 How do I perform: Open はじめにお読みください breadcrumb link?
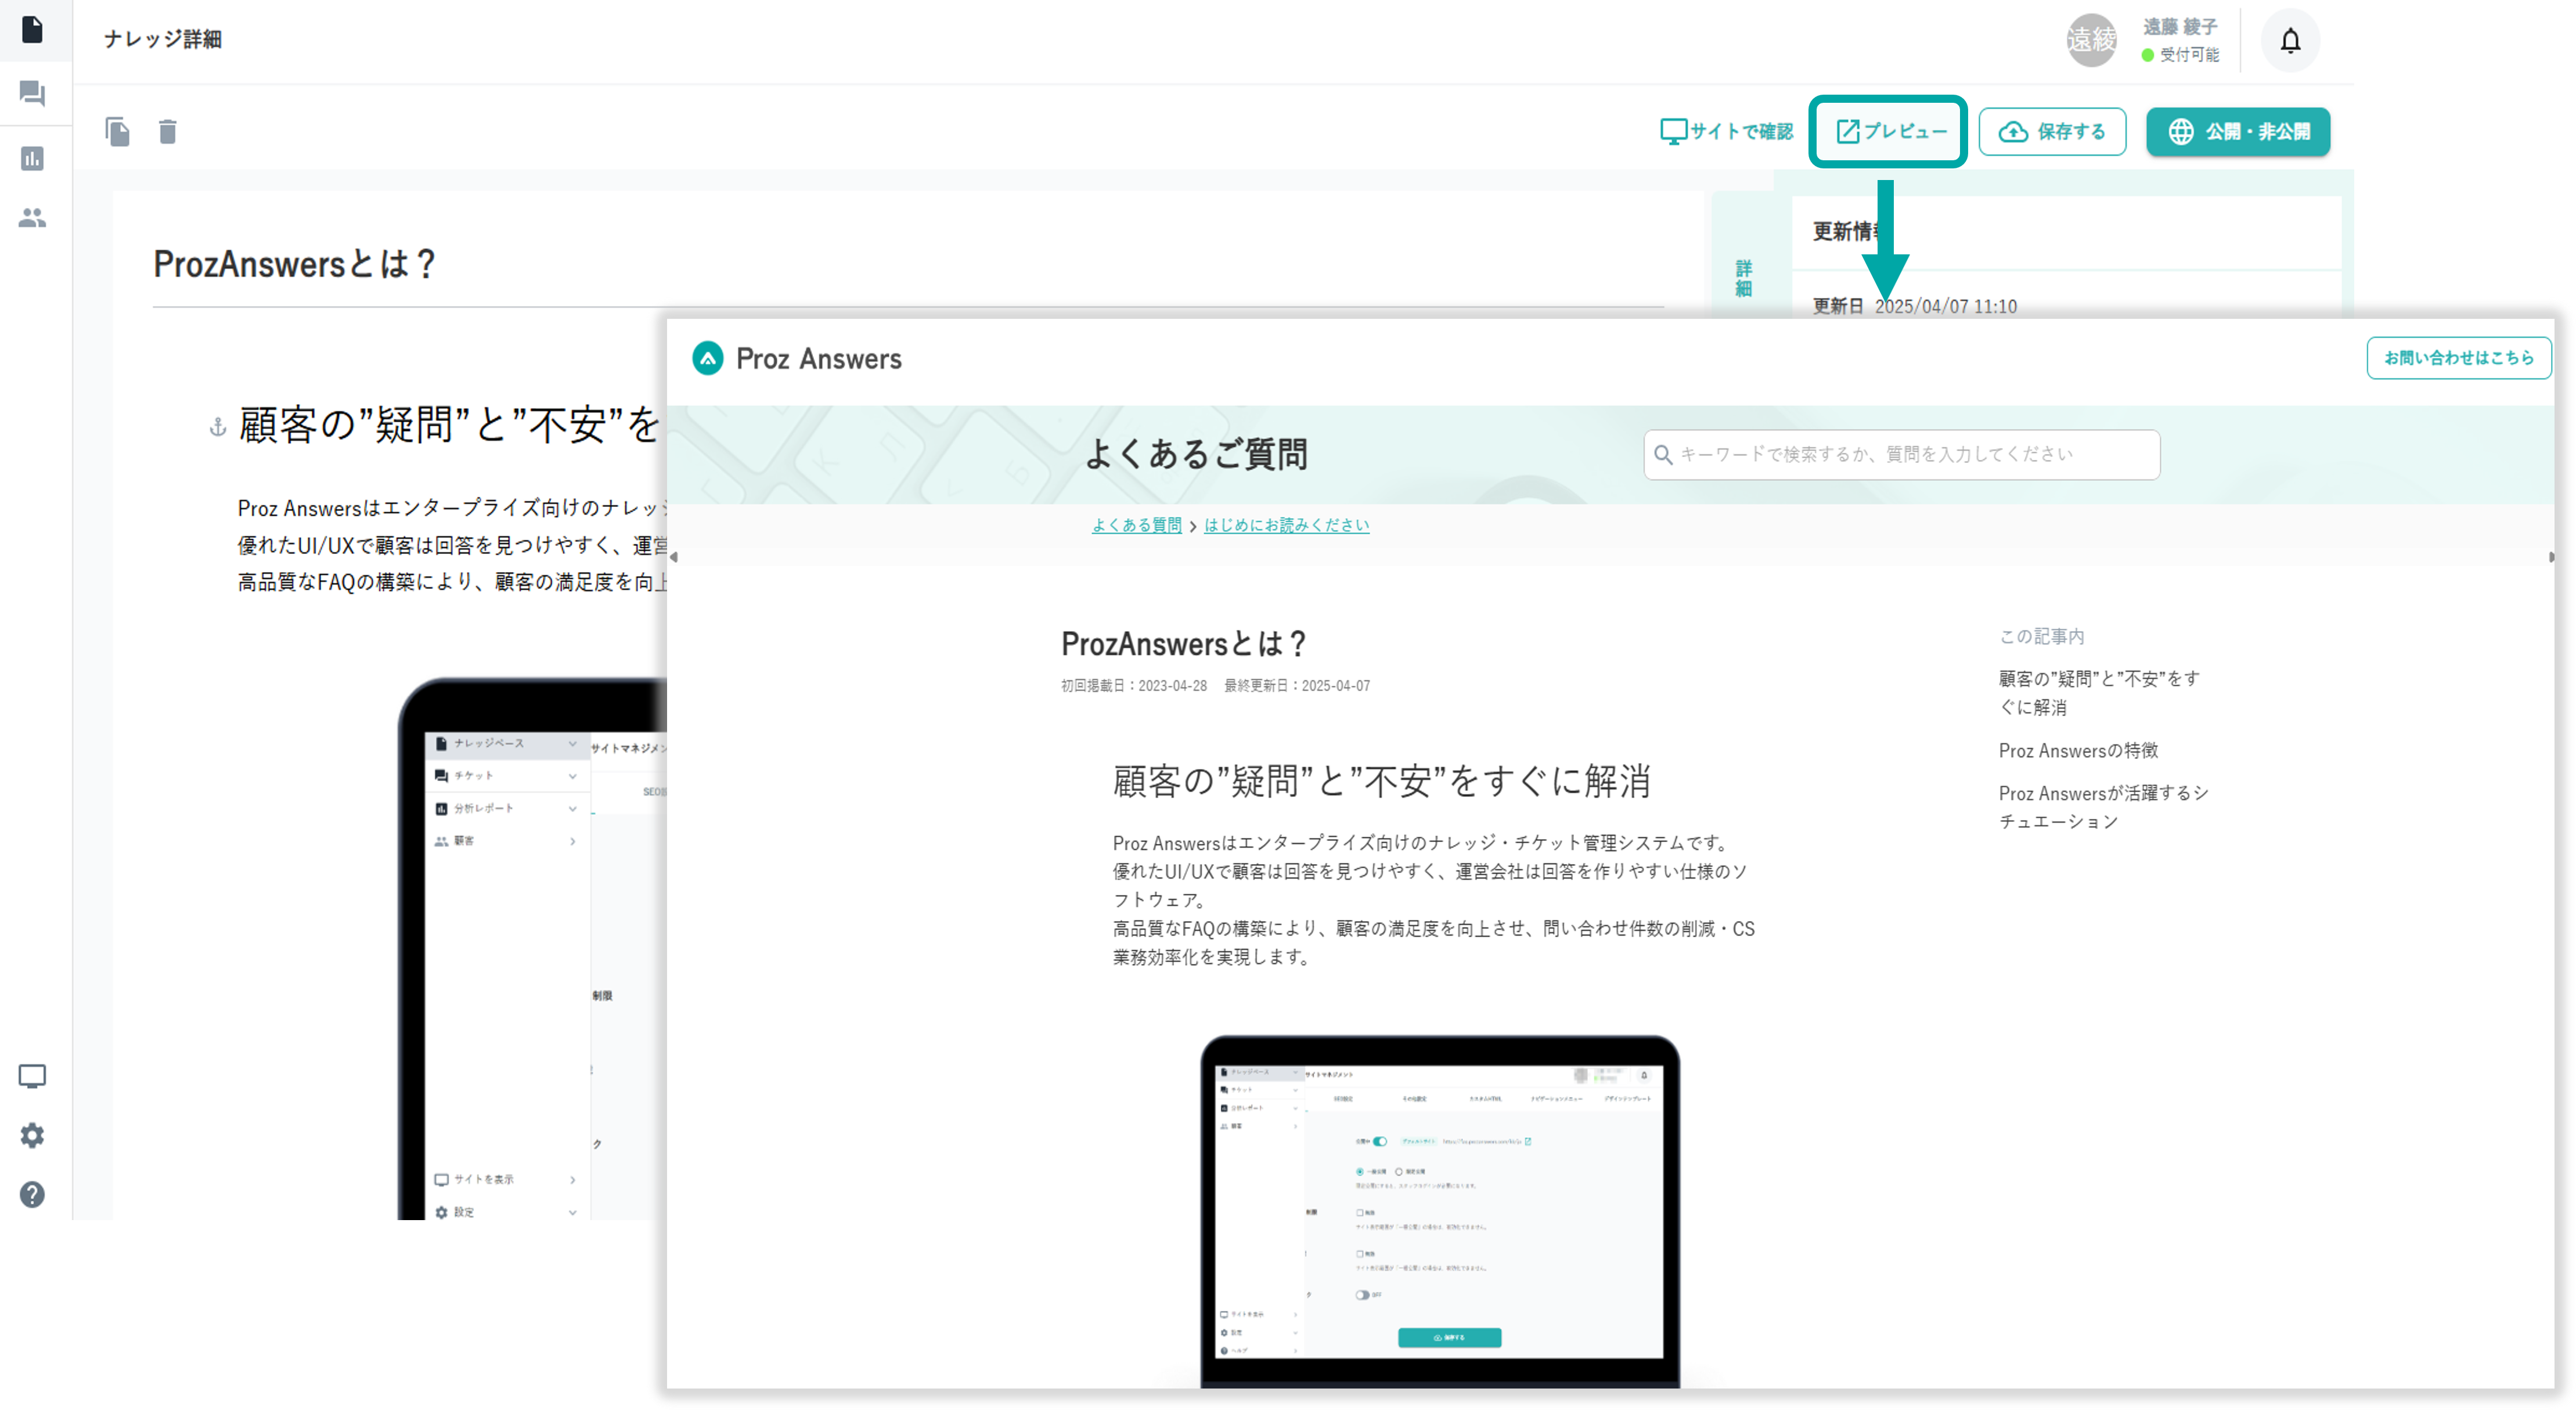click(x=1286, y=525)
